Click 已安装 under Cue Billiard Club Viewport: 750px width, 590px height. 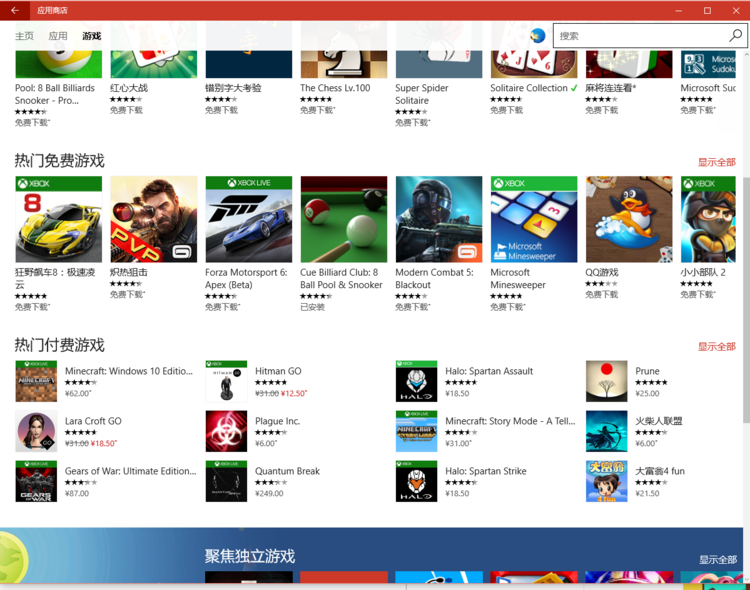coord(312,307)
